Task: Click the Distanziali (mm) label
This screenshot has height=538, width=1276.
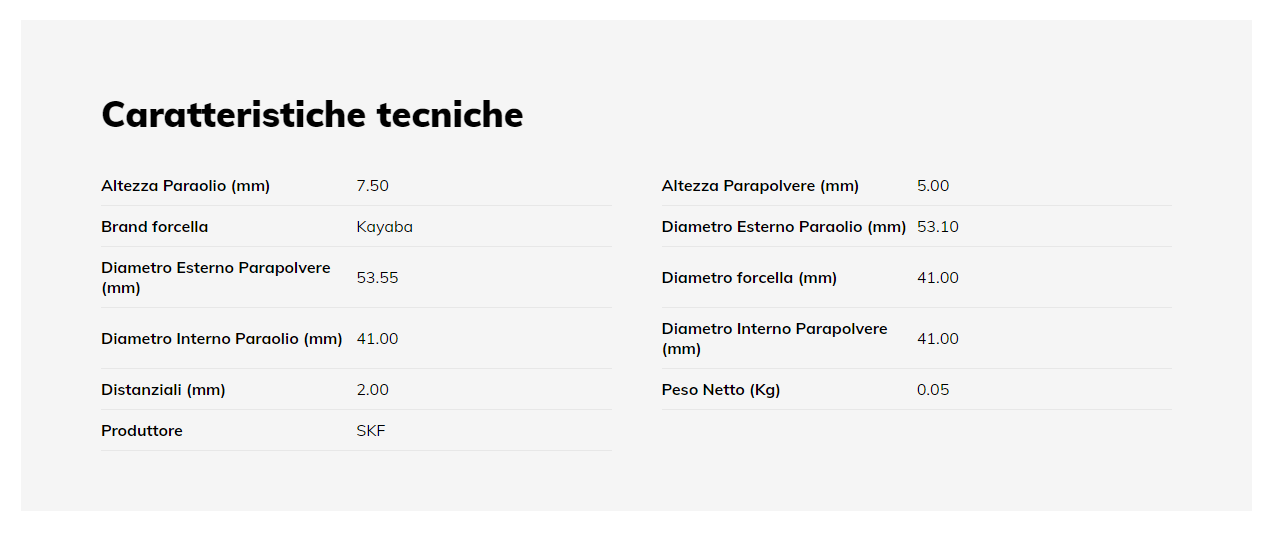Action: click(x=163, y=390)
